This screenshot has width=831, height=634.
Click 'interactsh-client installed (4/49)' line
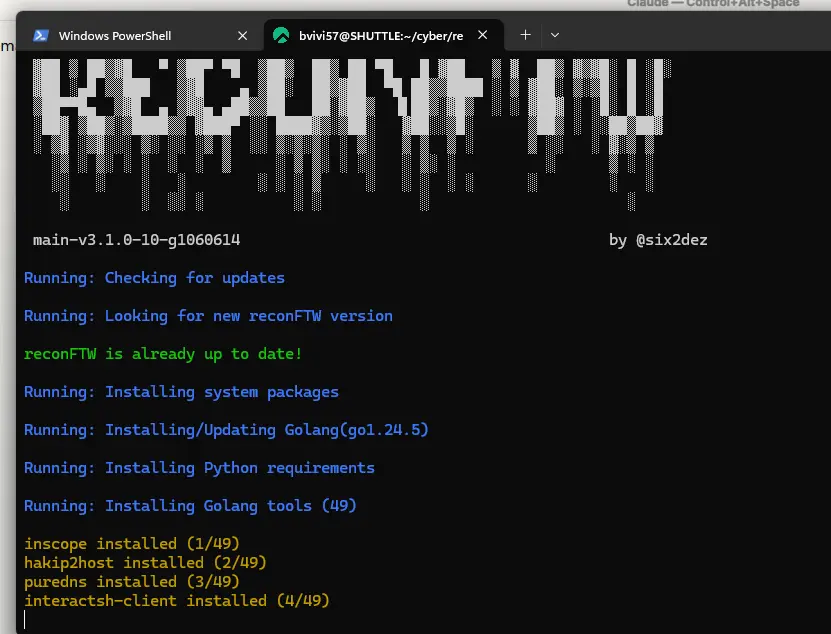[x=177, y=601]
